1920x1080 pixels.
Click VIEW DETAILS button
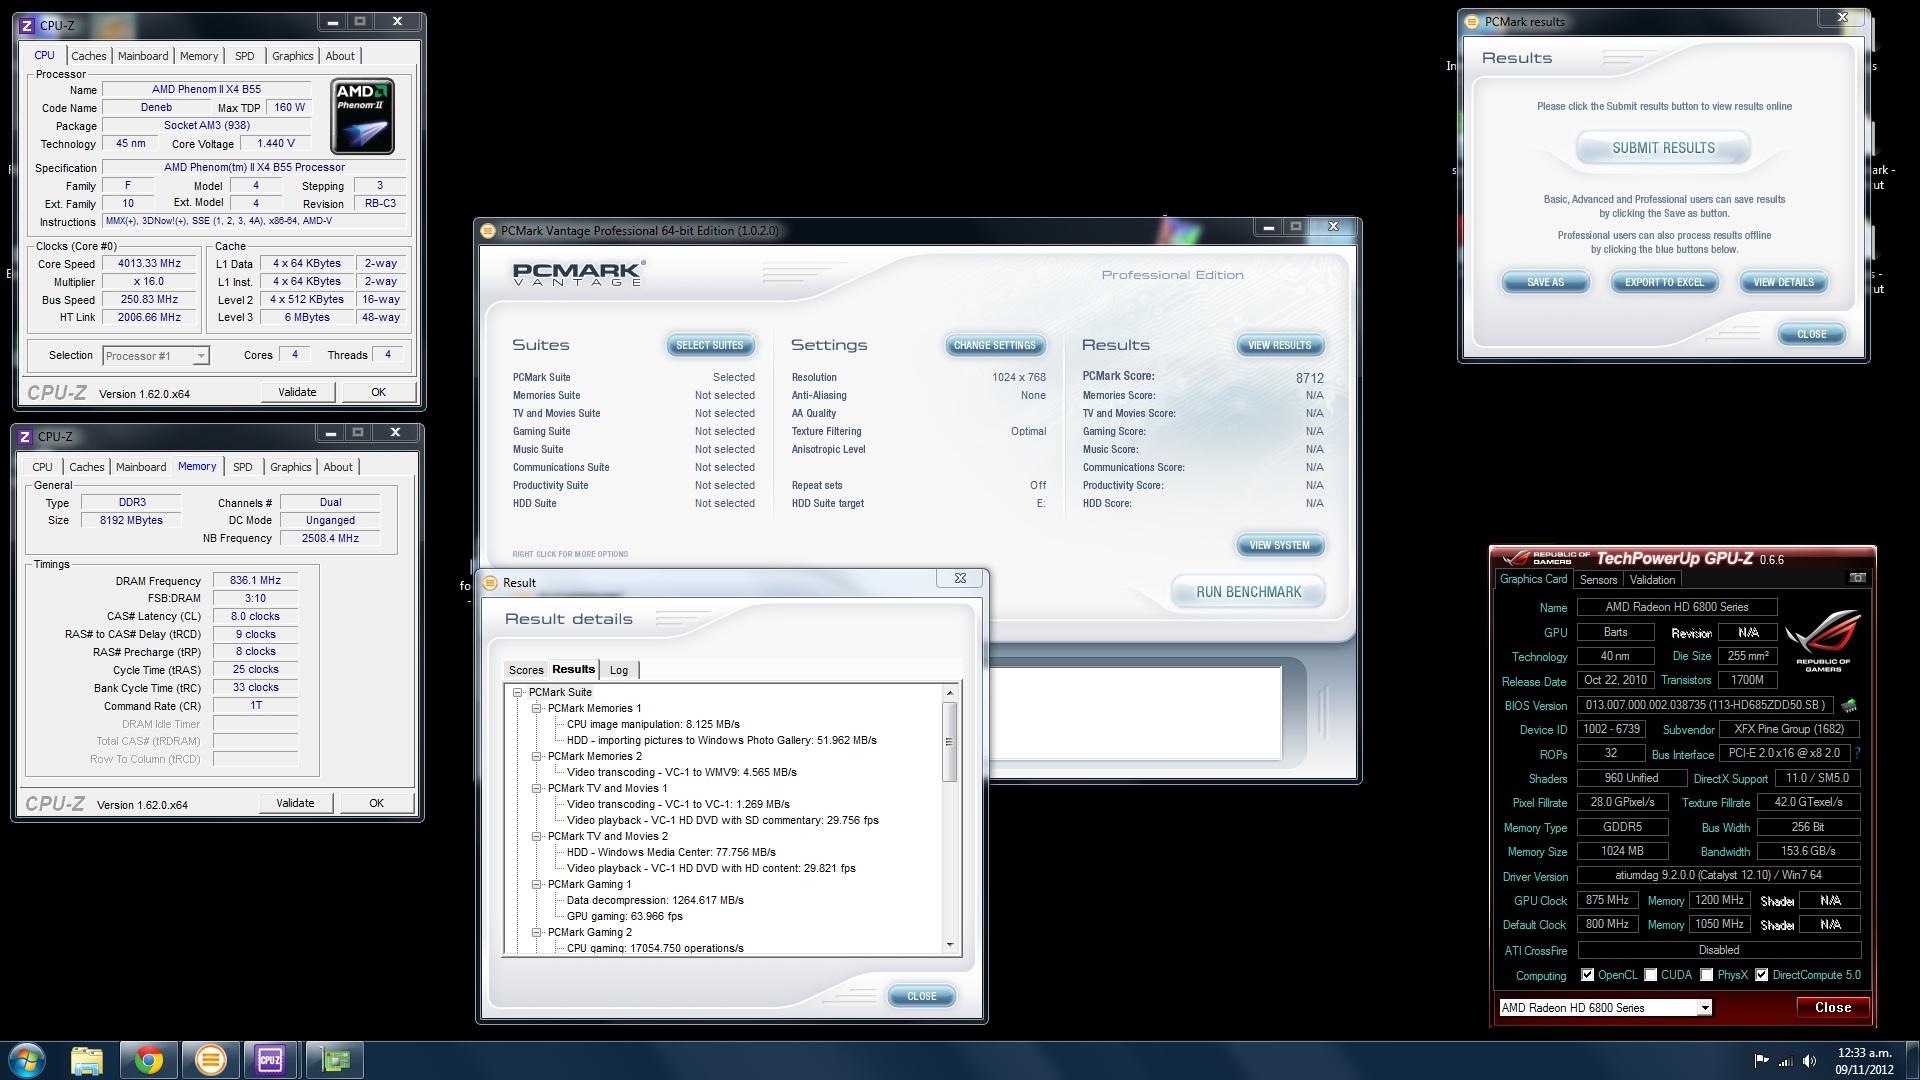click(1783, 283)
